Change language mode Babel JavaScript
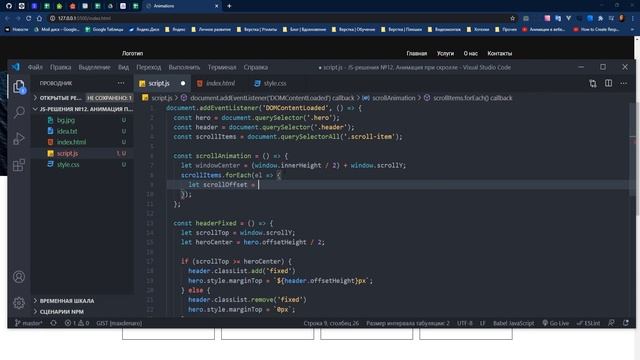This screenshot has height=360, width=640. click(x=513, y=323)
